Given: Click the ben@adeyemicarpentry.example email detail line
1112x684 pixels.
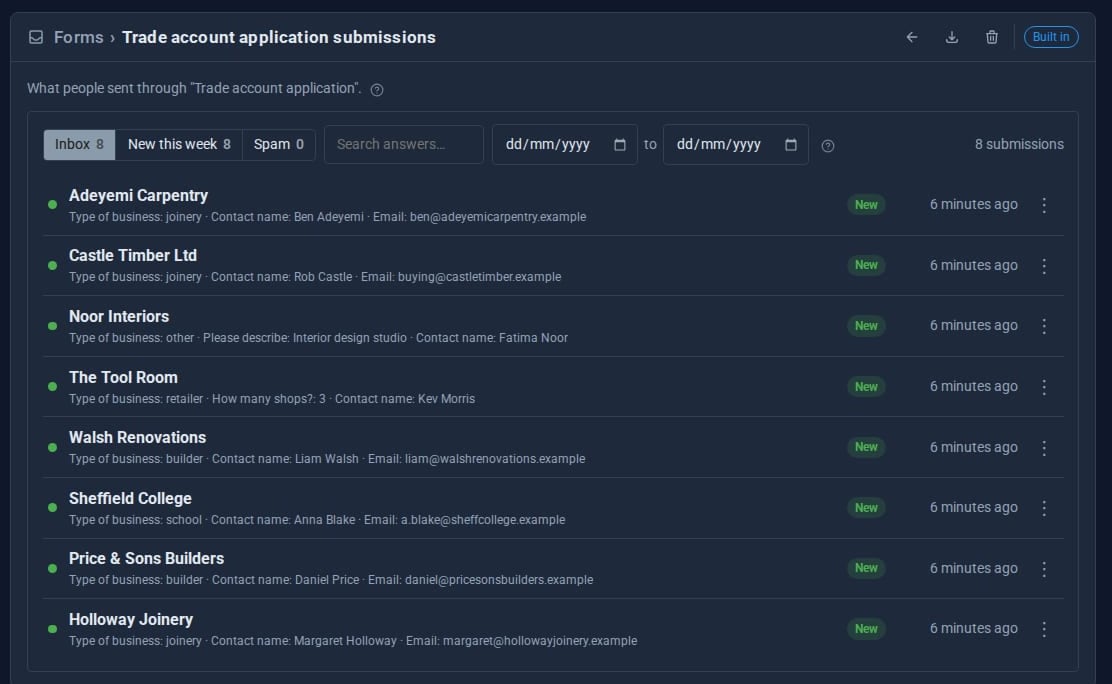Looking at the screenshot, I should [x=328, y=217].
